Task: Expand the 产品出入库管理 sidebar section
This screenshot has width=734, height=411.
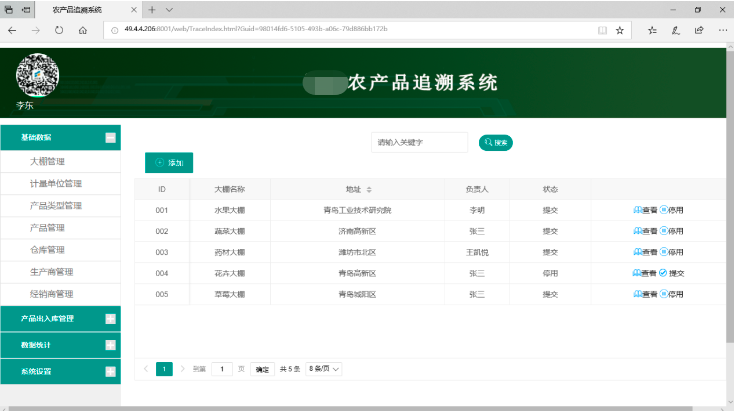Action: (x=111, y=319)
